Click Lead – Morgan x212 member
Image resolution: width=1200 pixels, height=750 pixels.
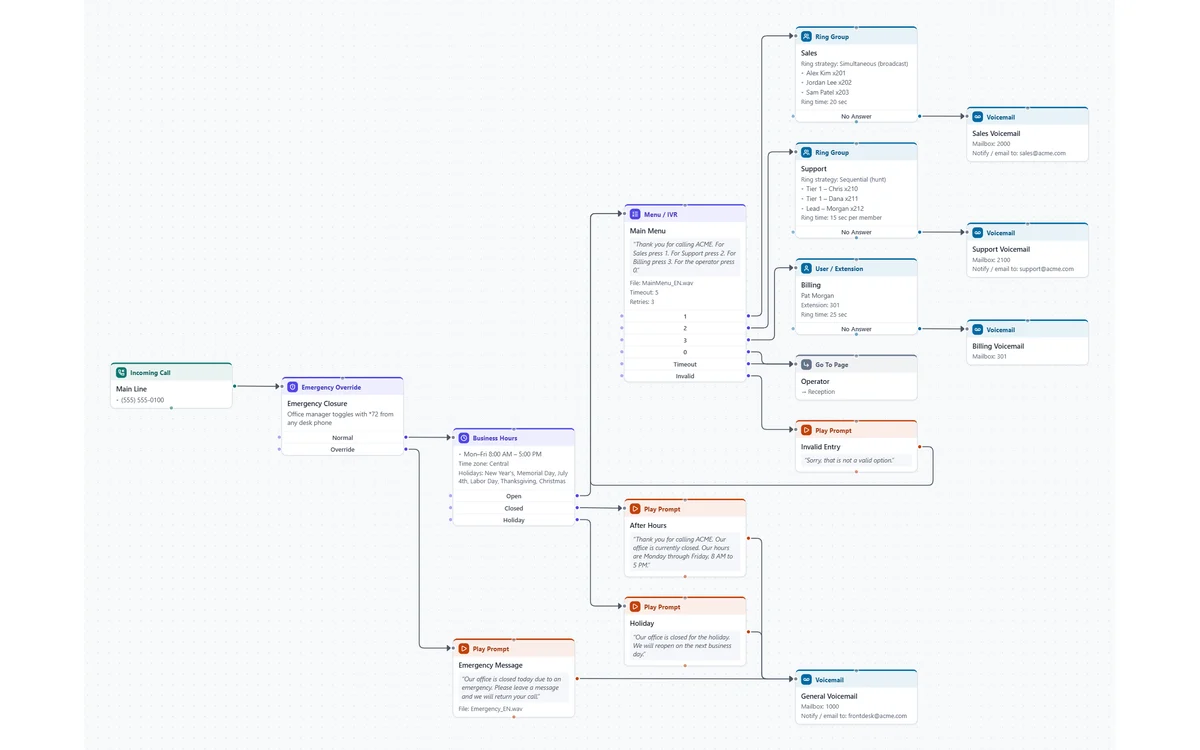[x=835, y=208]
